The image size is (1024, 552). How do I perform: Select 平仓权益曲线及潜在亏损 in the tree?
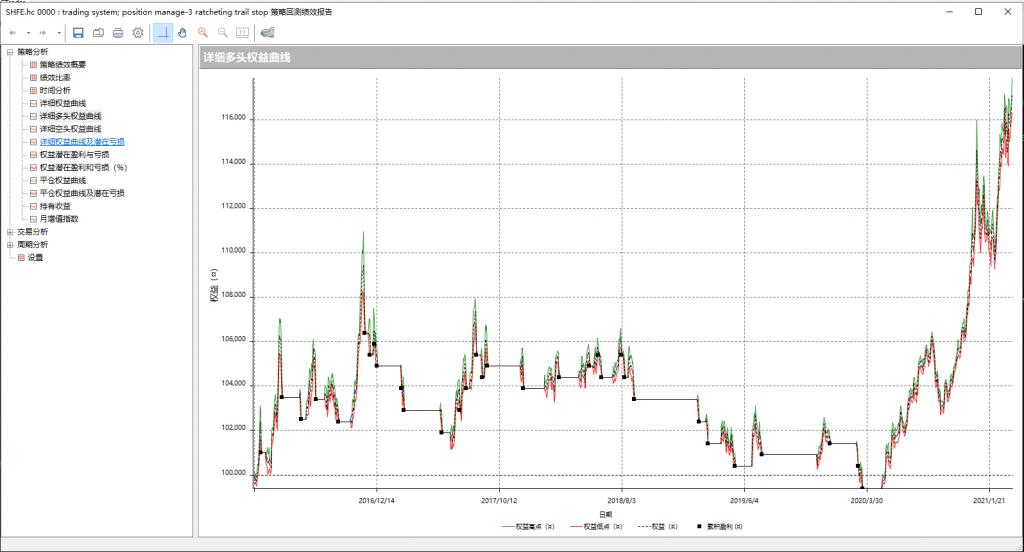point(82,193)
